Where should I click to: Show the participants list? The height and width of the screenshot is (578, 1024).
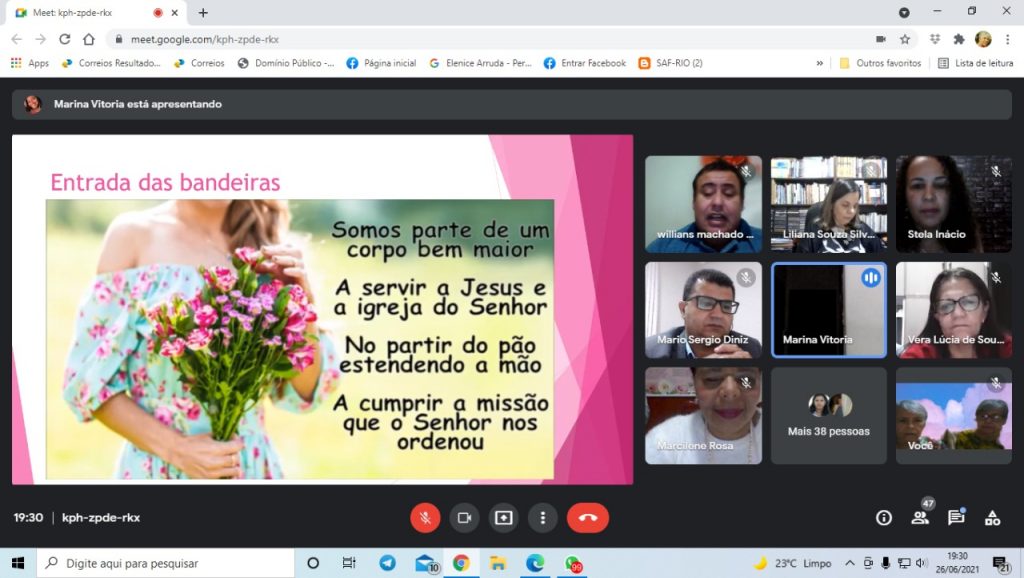click(920, 518)
